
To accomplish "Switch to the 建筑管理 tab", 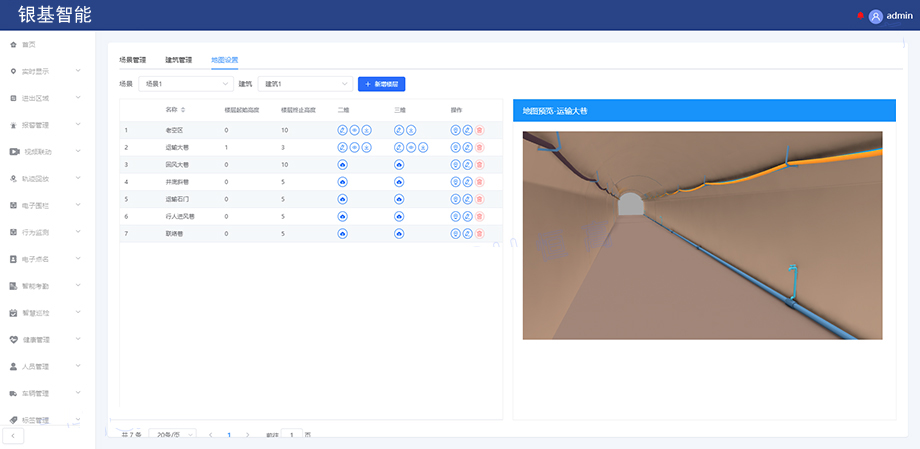I will point(178,60).
